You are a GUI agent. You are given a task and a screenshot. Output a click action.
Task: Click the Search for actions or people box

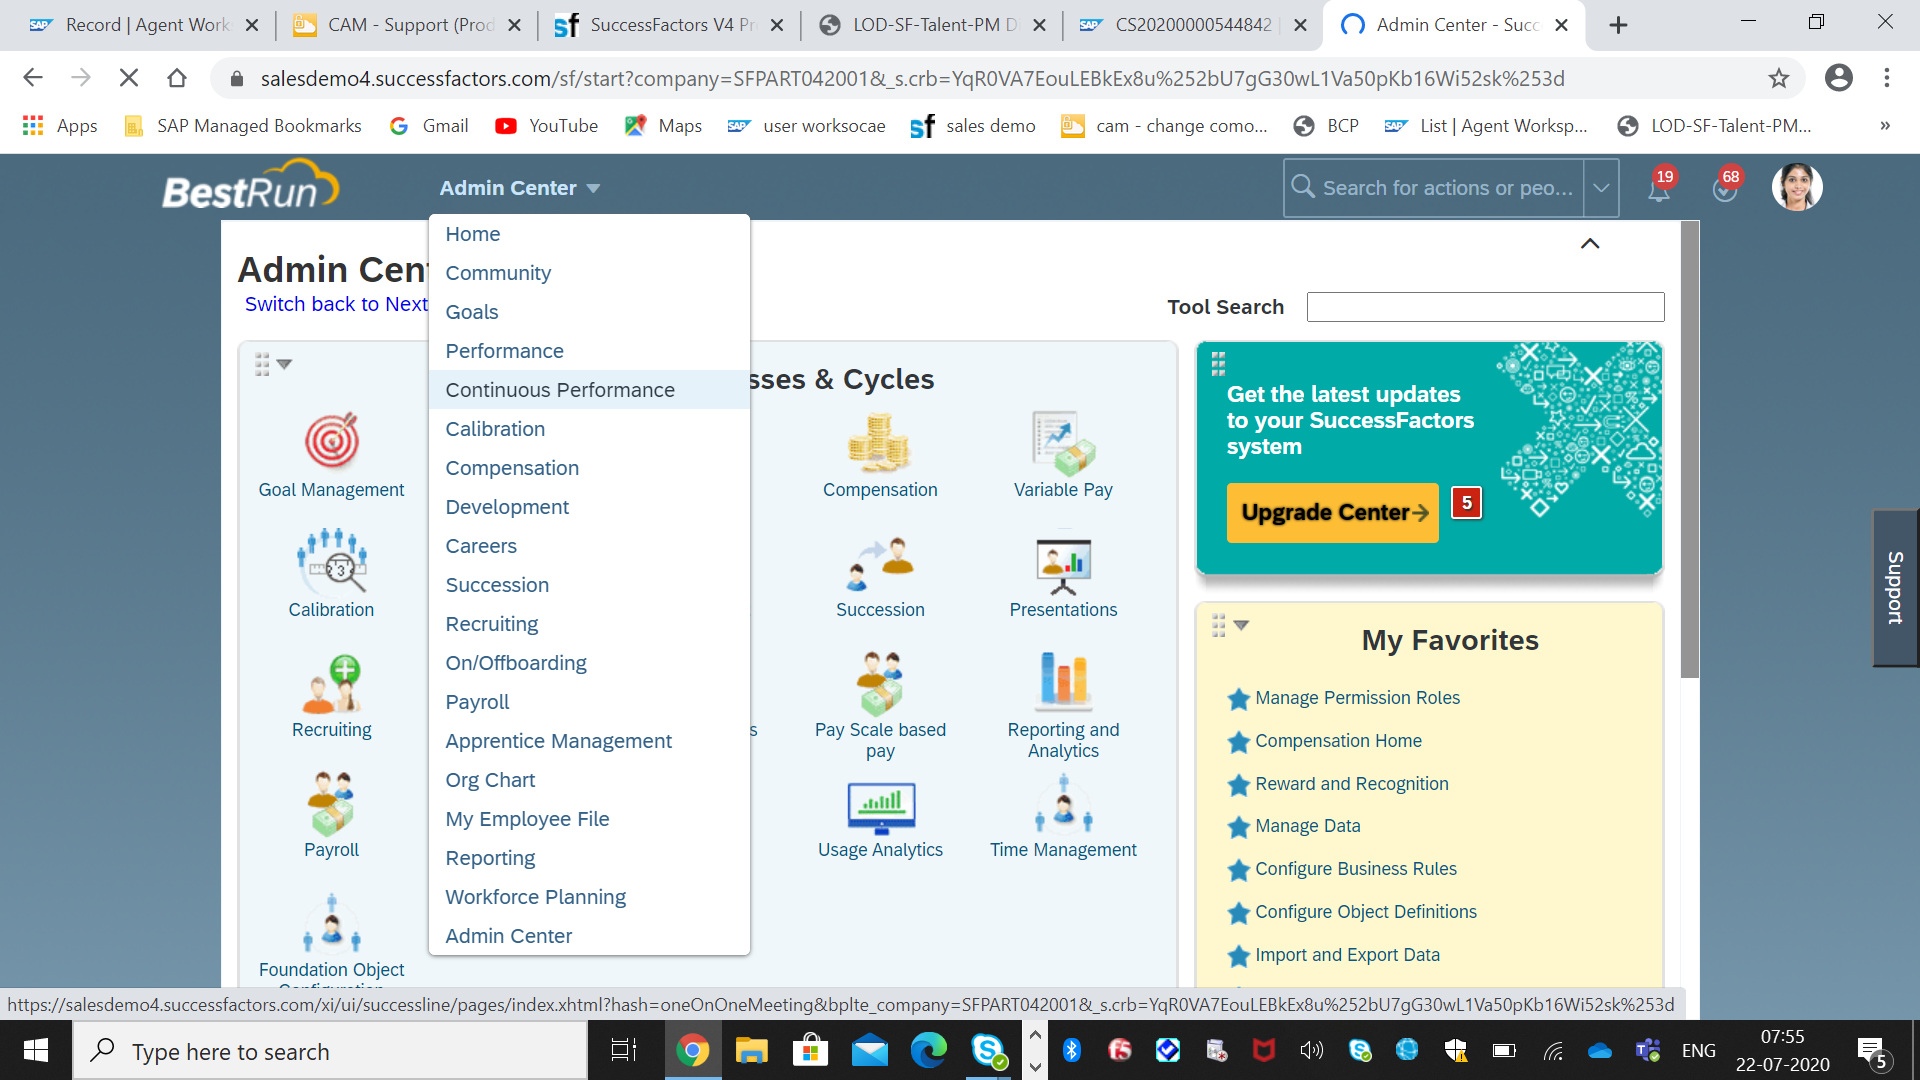pyautogui.click(x=1434, y=188)
